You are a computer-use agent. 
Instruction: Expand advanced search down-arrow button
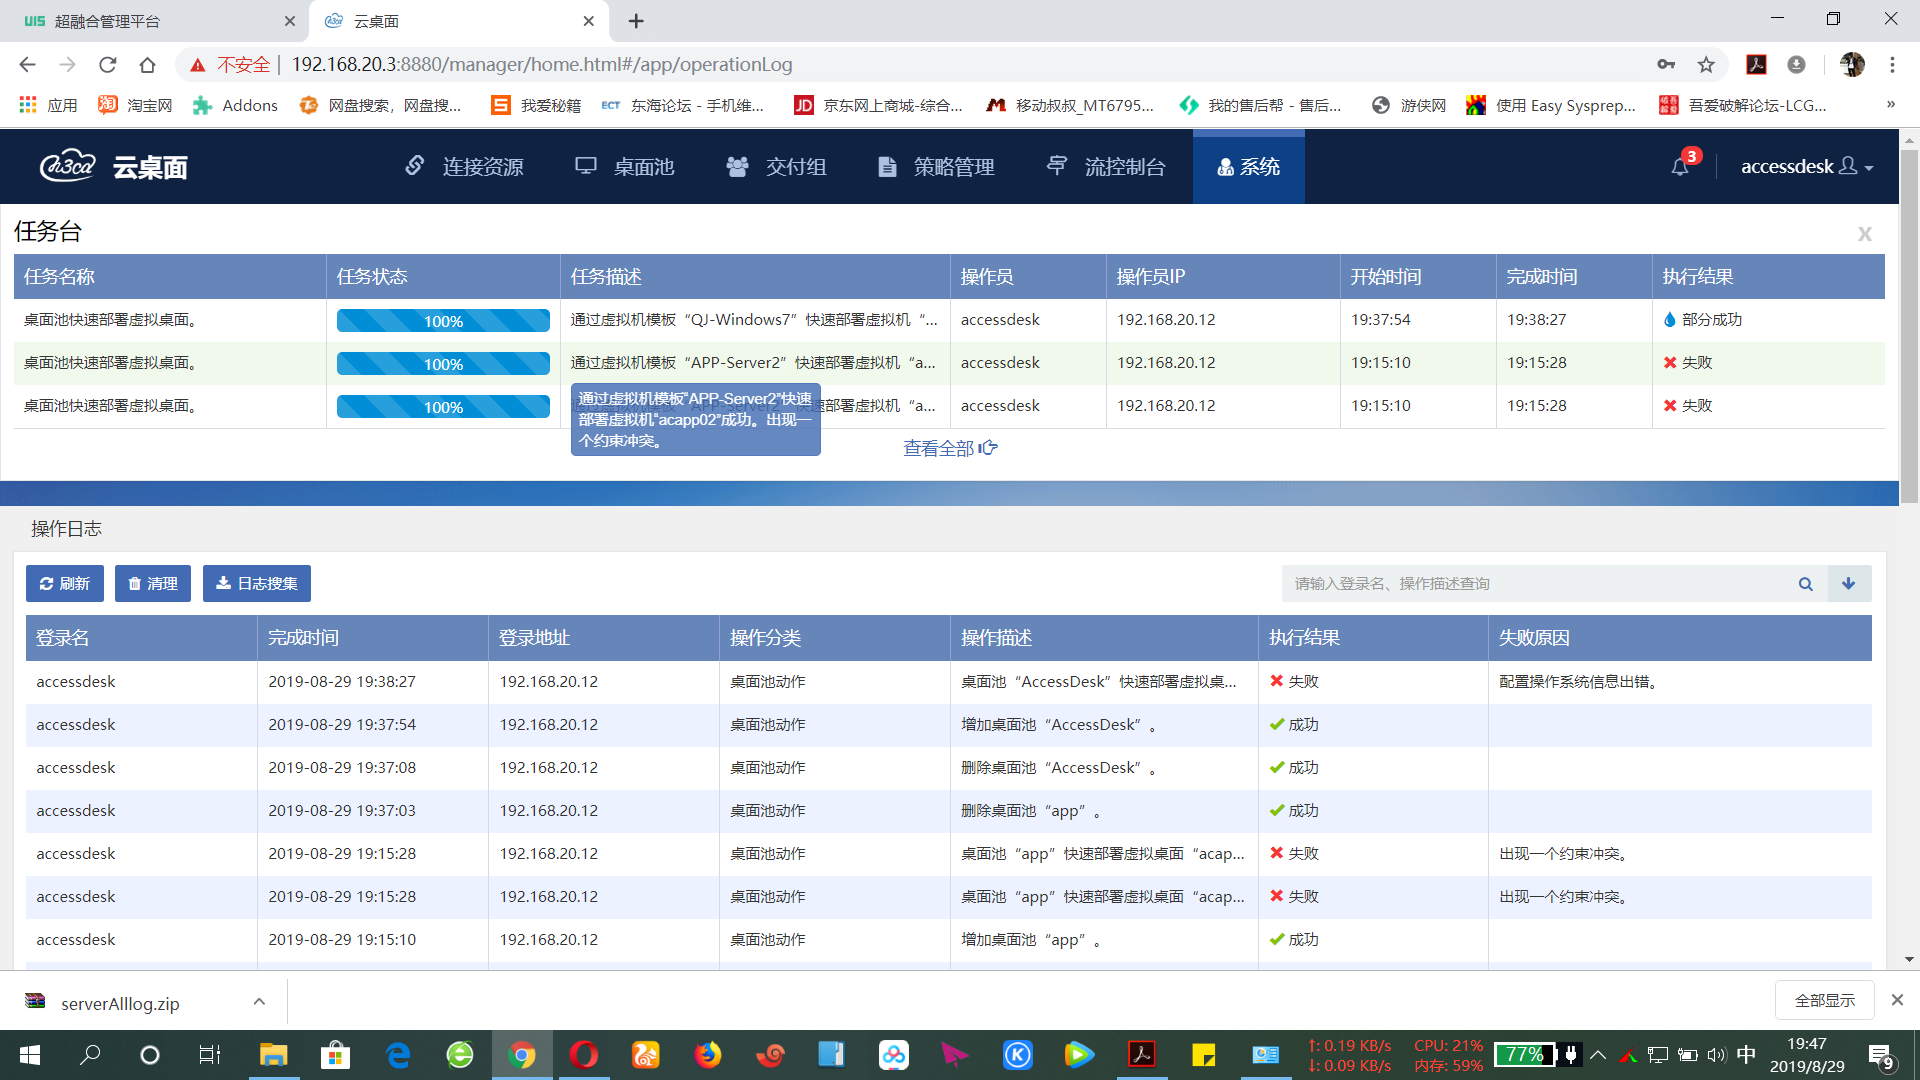(1849, 584)
